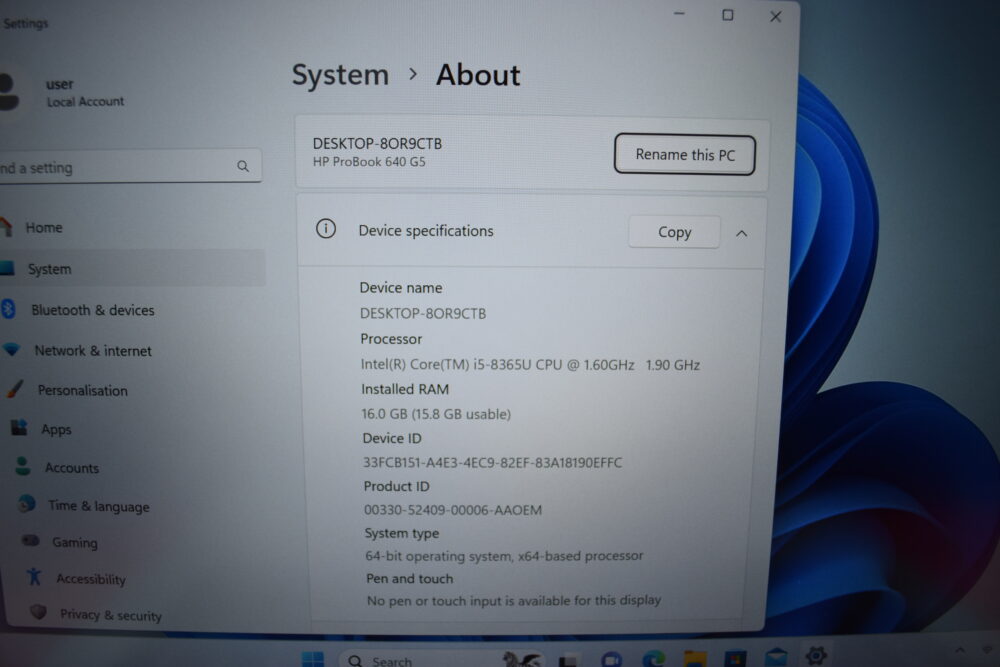
Task: Open the Home page in Settings sidebar
Action: point(43,228)
